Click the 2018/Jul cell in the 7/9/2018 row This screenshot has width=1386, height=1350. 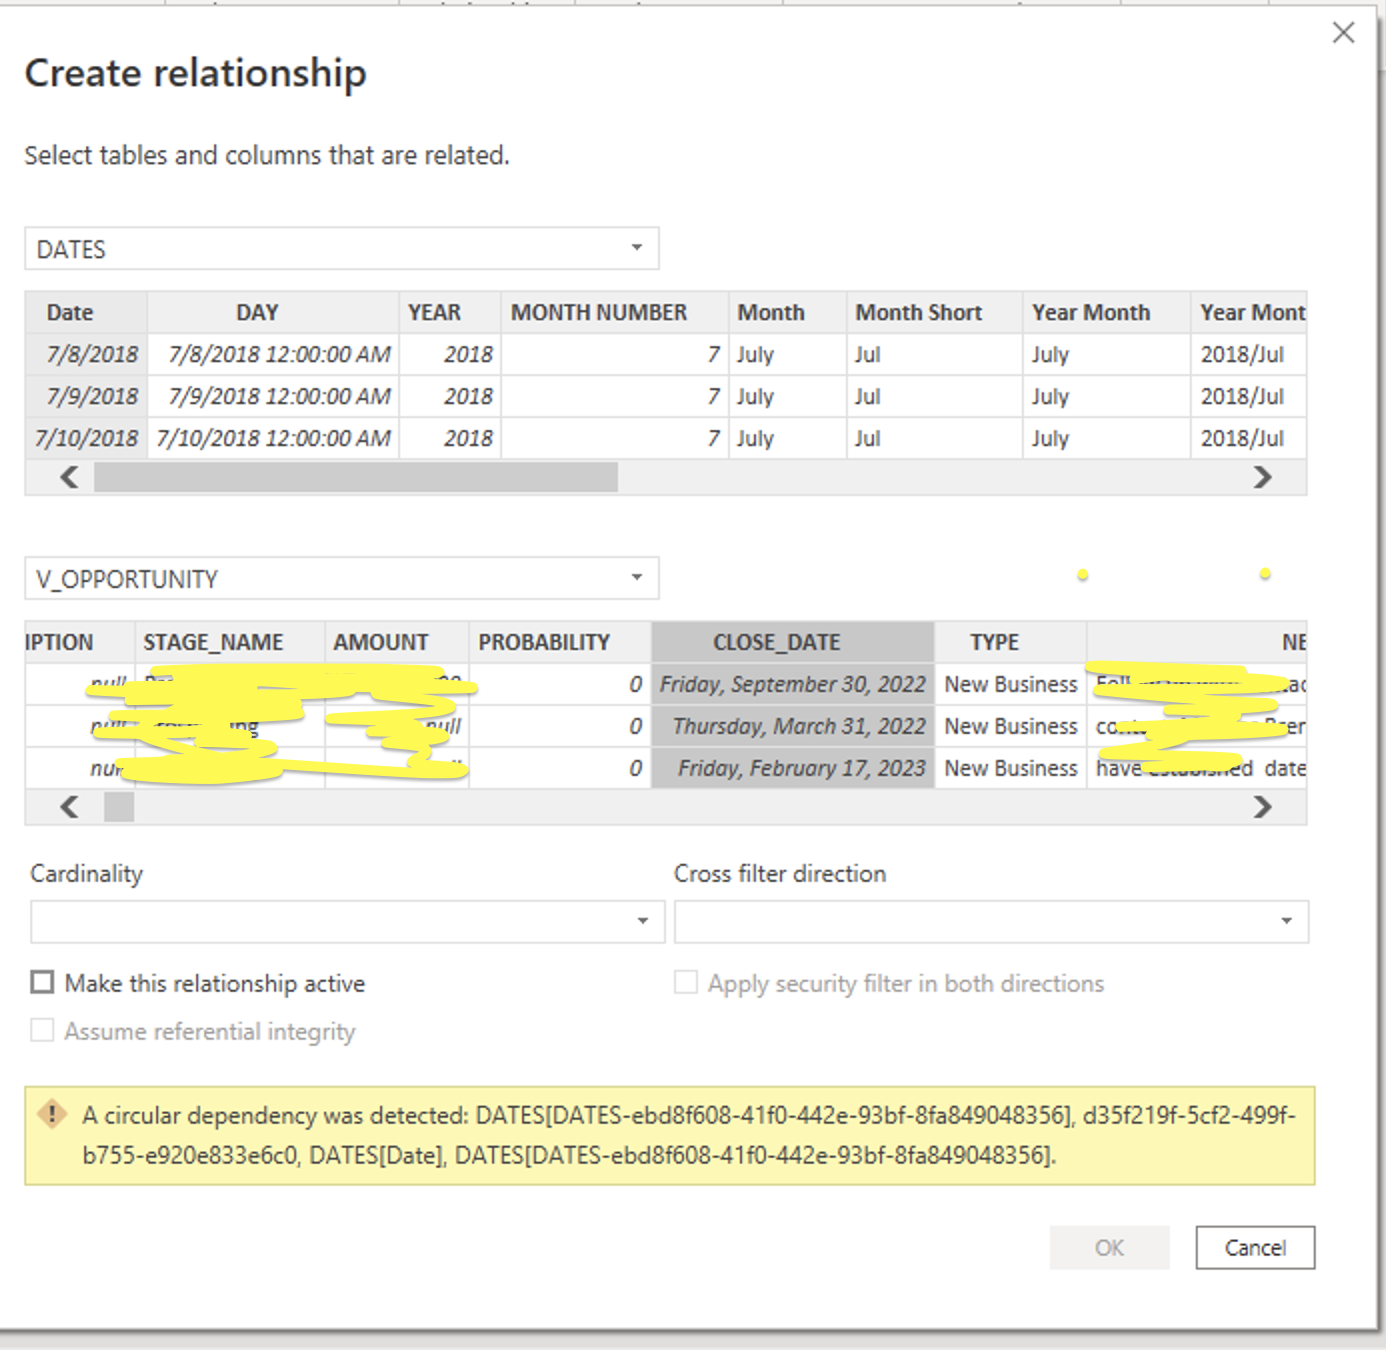[x=1248, y=396]
